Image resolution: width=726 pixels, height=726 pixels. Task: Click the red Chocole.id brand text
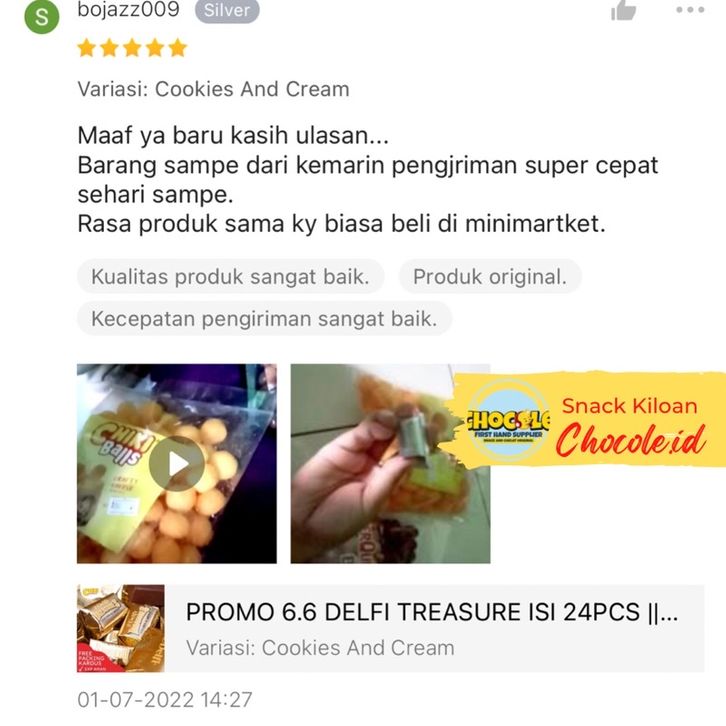pos(631,439)
